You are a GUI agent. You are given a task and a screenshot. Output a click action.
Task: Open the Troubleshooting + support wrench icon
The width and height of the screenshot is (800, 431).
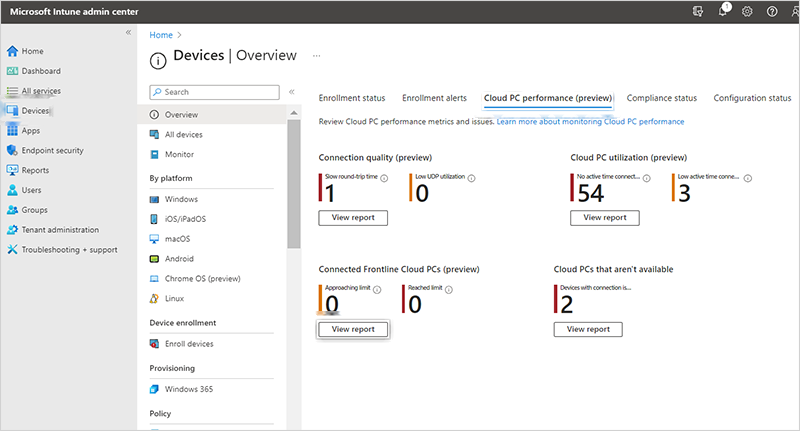click(12, 250)
